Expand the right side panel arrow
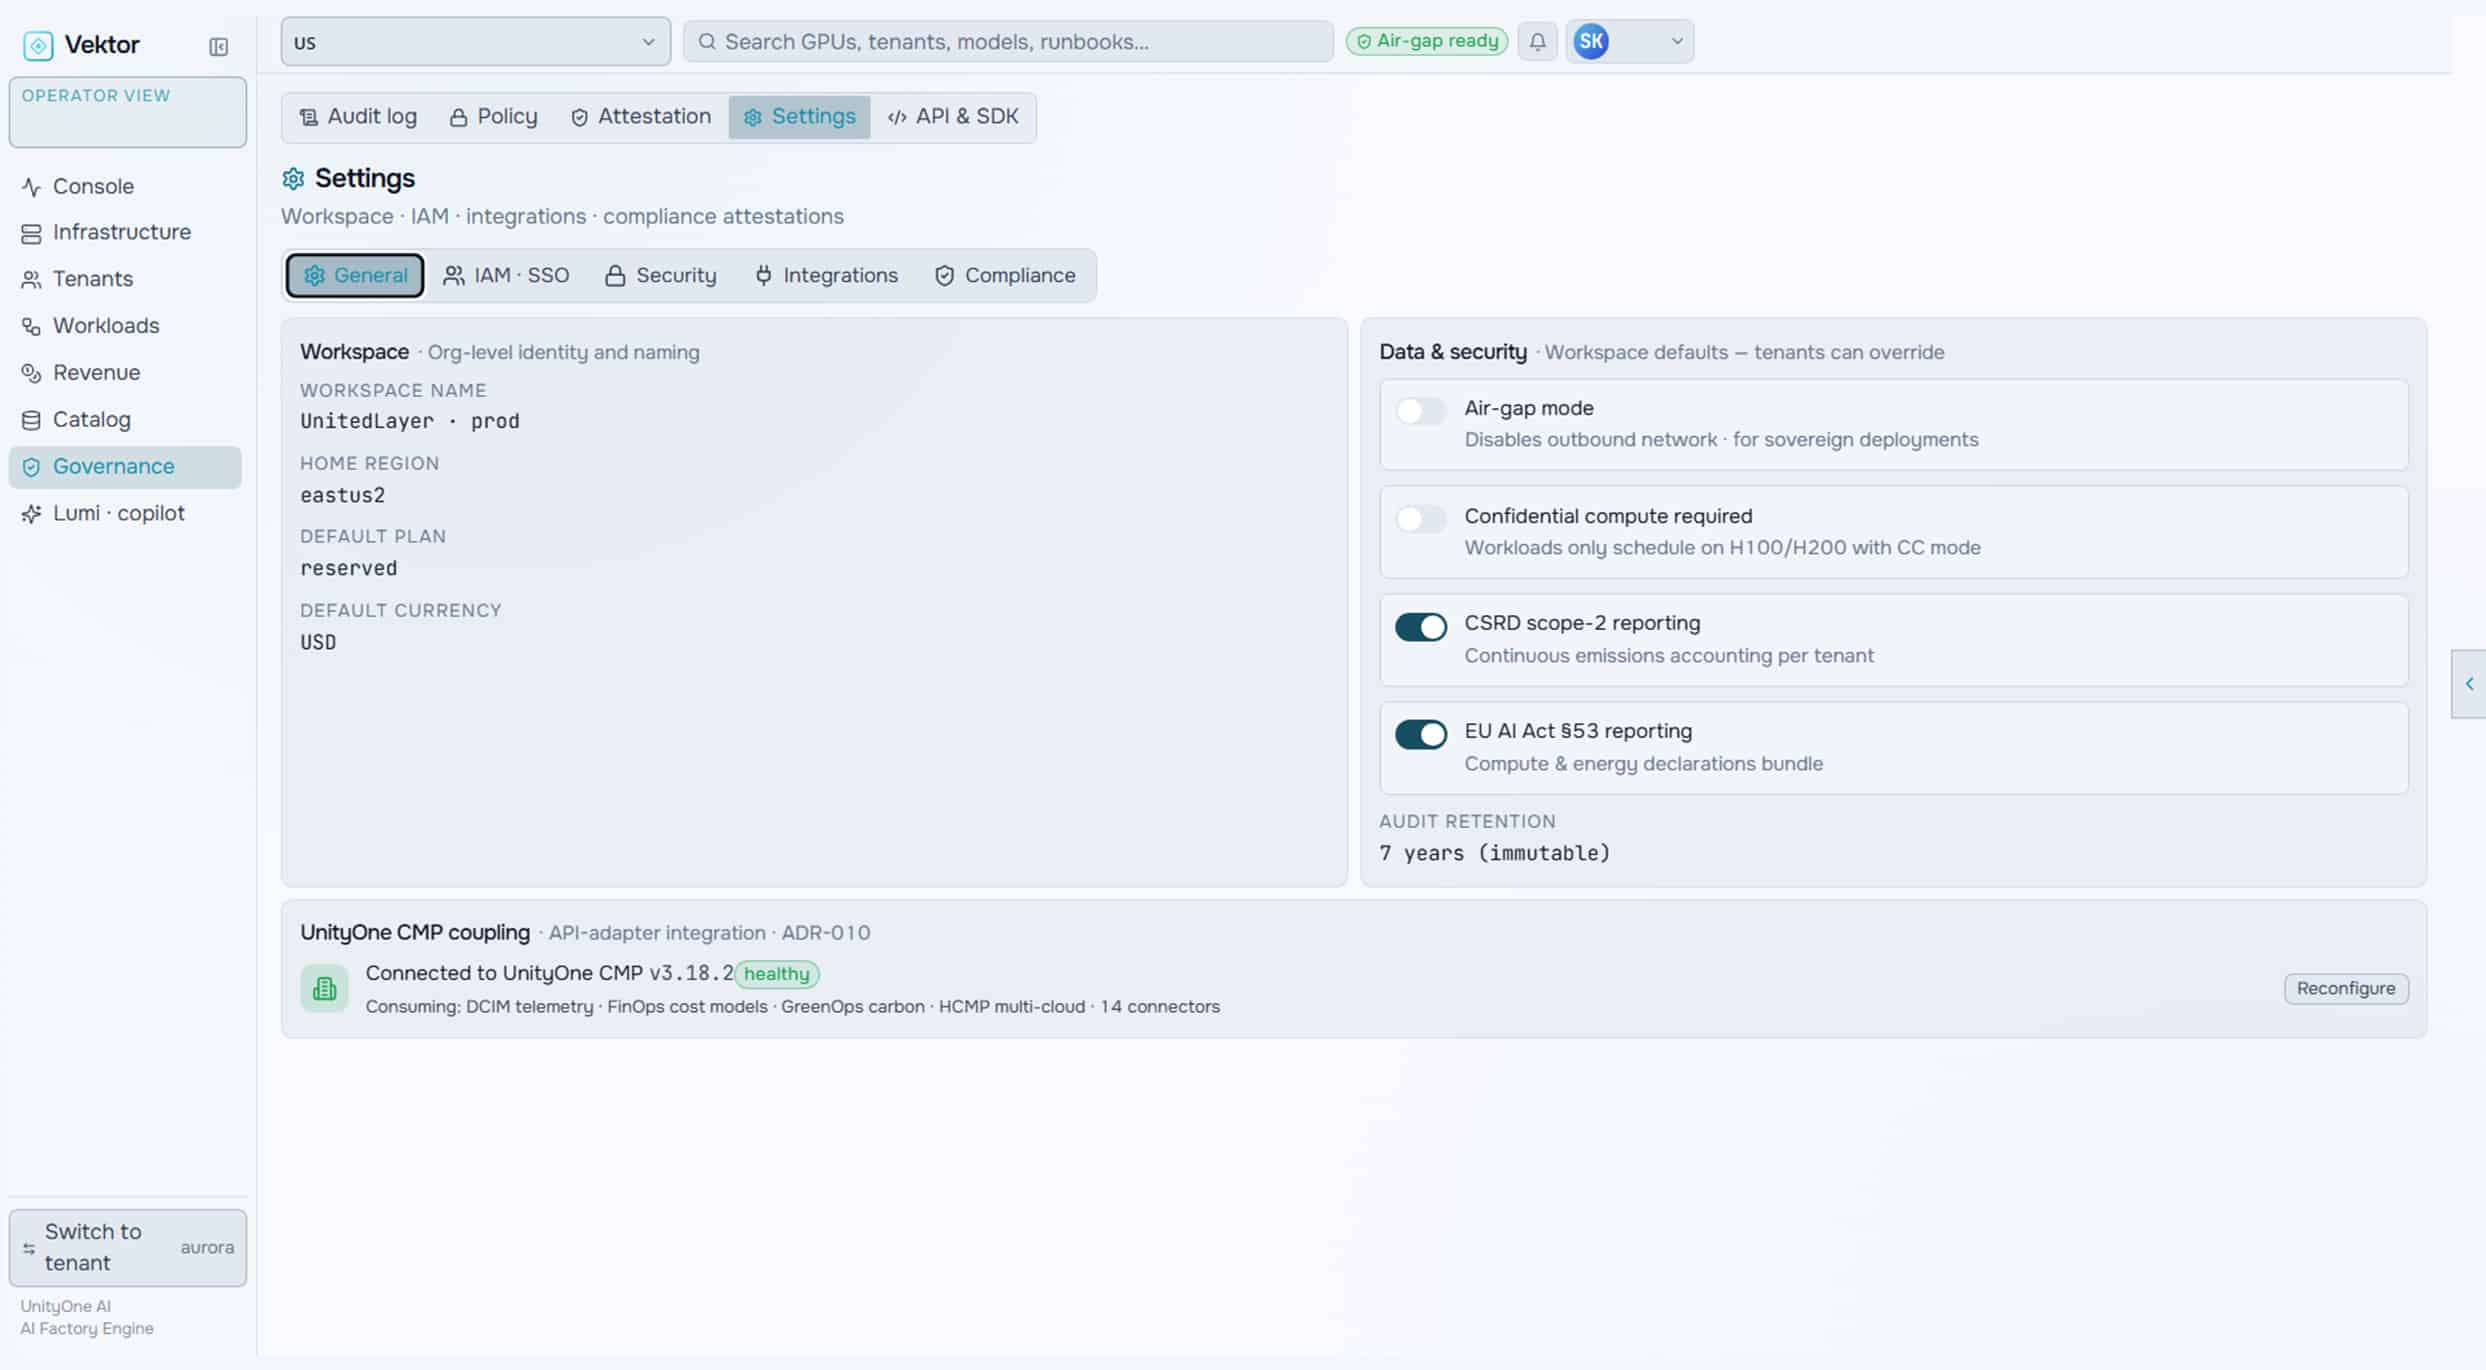 click(x=2469, y=684)
